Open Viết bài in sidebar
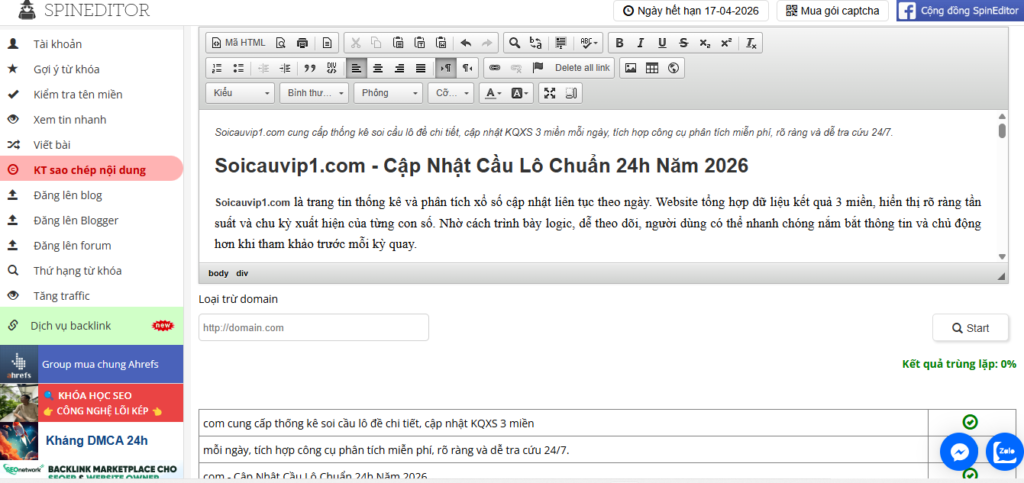1024x483 pixels. pos(52,144)
